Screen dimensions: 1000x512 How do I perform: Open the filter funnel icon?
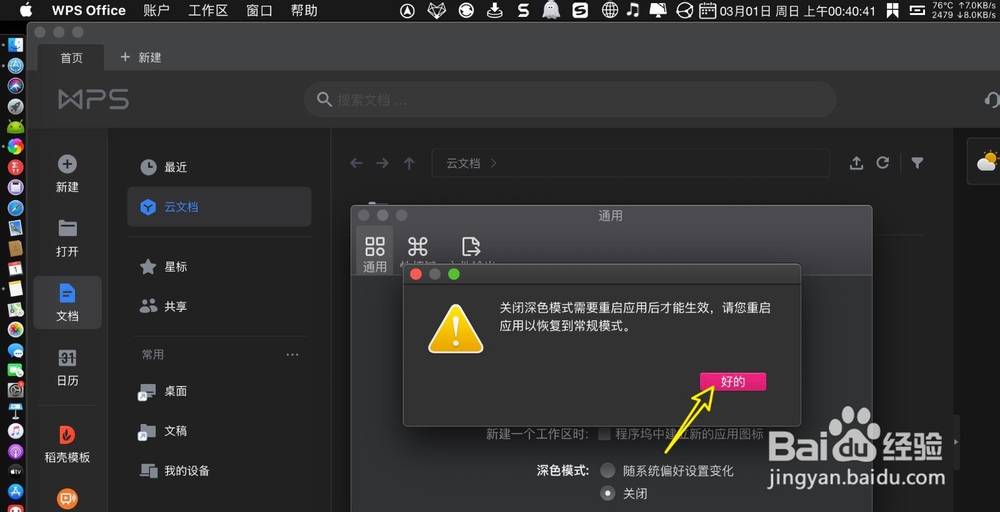pos(917,163)
